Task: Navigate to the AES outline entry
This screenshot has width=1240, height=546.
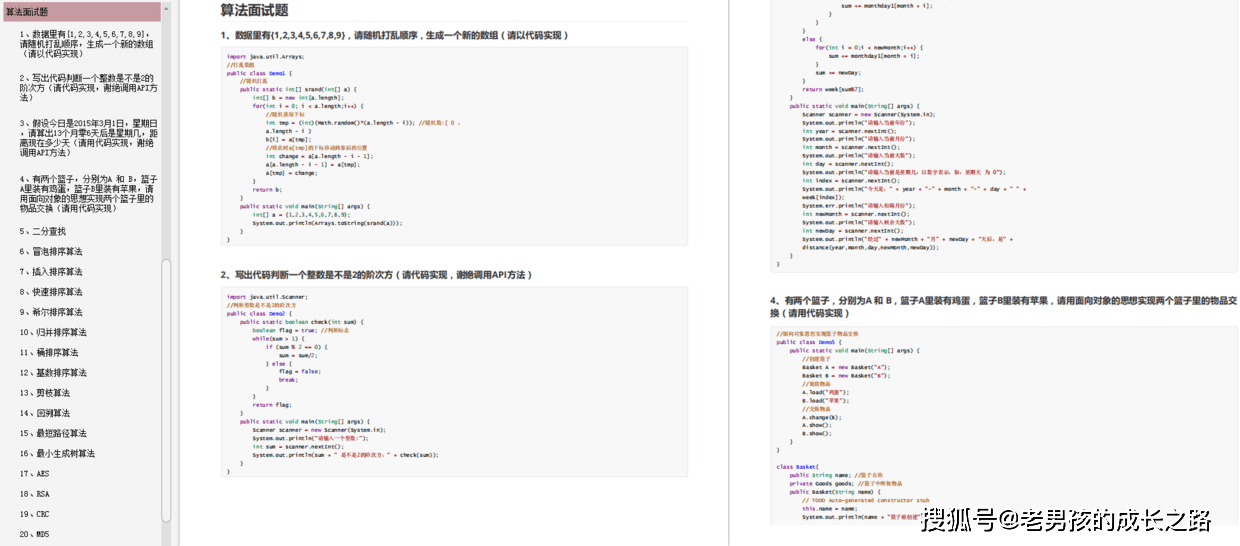Action: click(41, 473)
